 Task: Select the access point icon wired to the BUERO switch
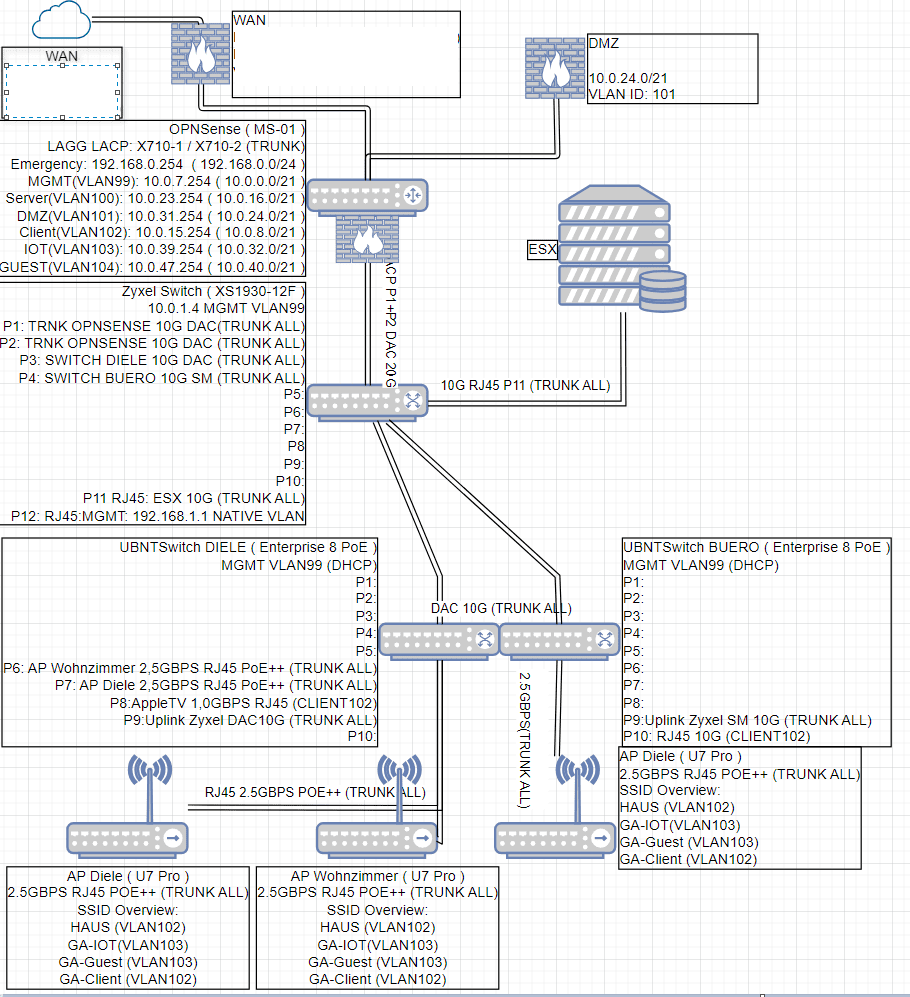click(555, 805)
